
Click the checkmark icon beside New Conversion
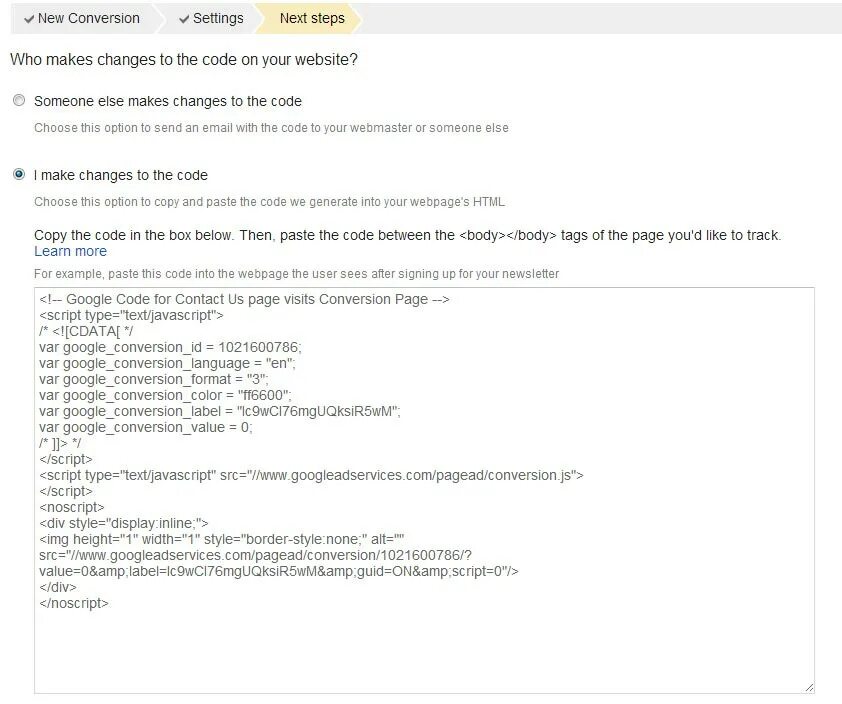click(x=30, y=18)
